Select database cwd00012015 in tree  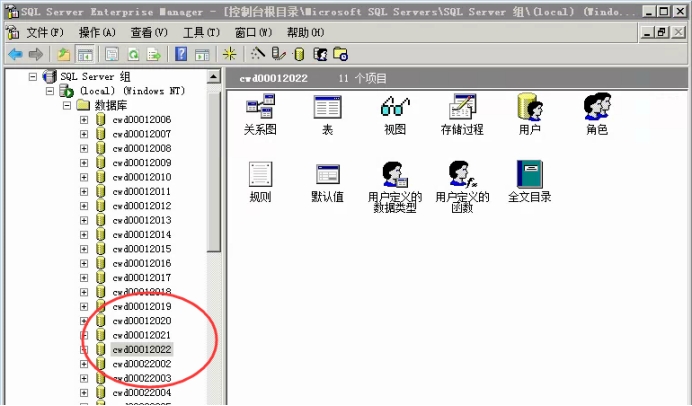pyautogui.click(x=141, y=249)
